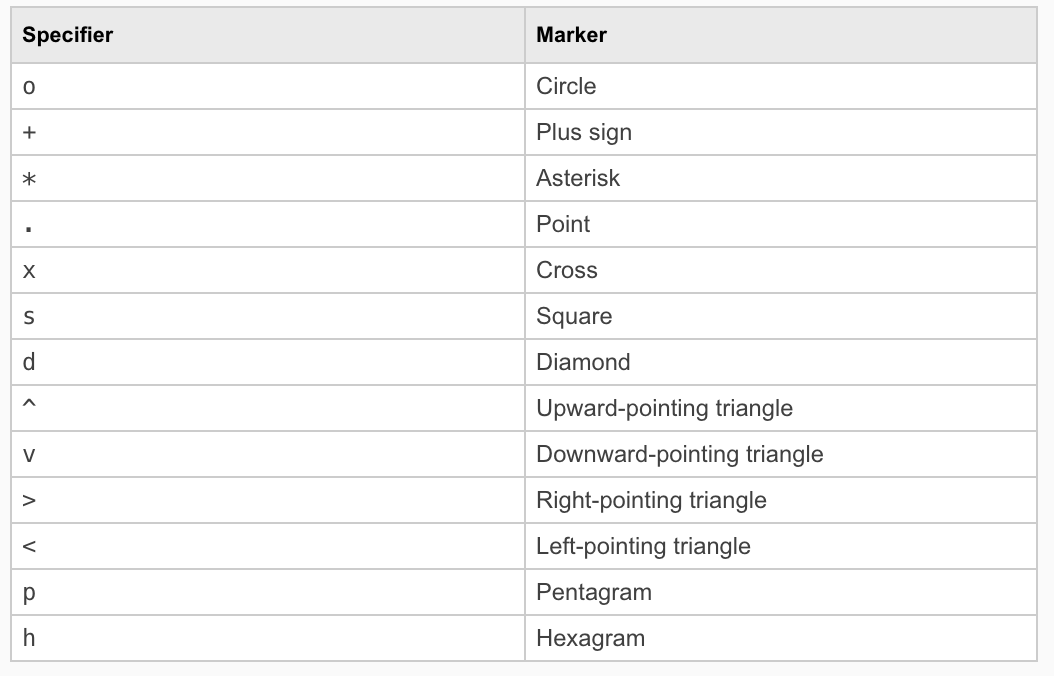Select the Cross marker cell
Image resolution: width=1054 pixels, height=676 pixels.
coord(567,270)
